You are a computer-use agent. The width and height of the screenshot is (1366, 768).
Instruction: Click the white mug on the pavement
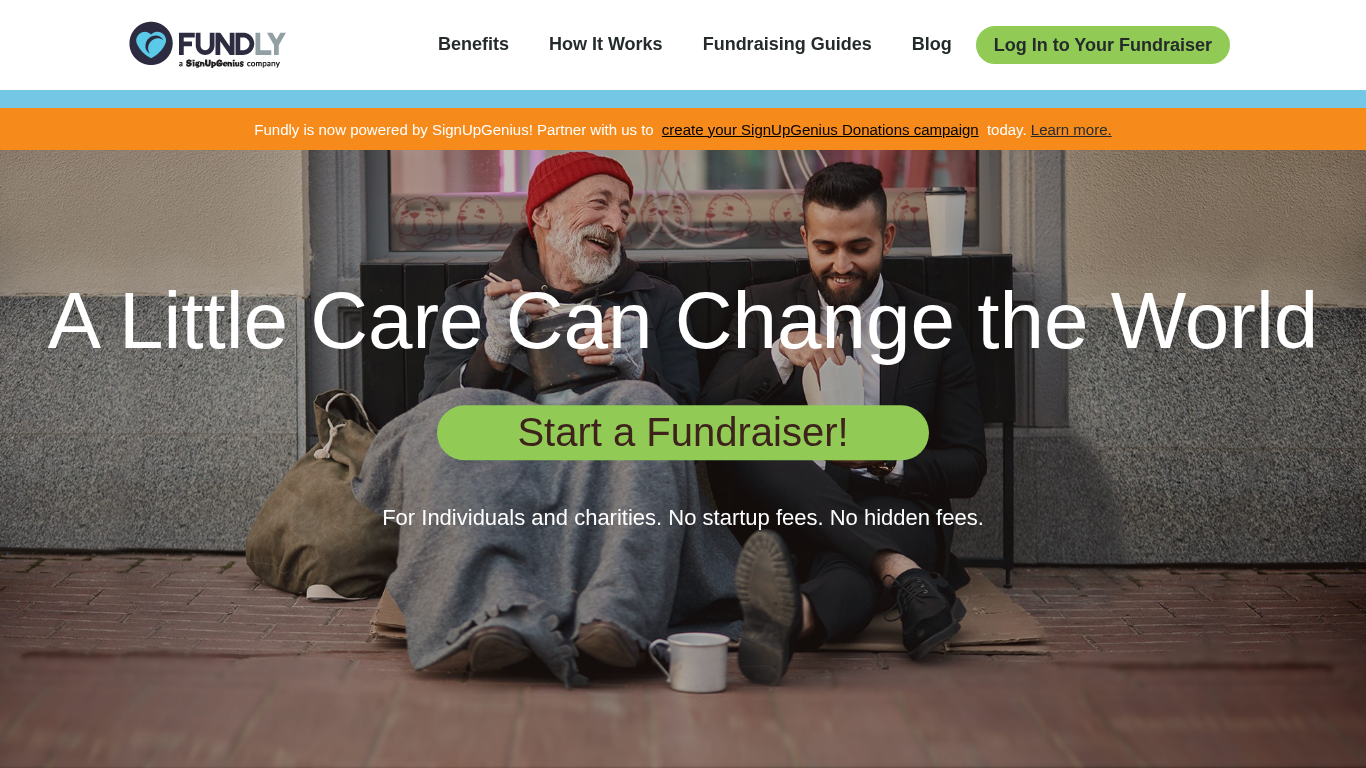(691, 661)
